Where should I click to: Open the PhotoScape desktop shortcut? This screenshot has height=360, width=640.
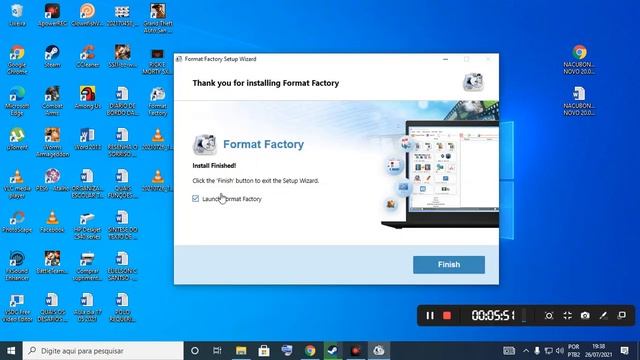(17, 222)
